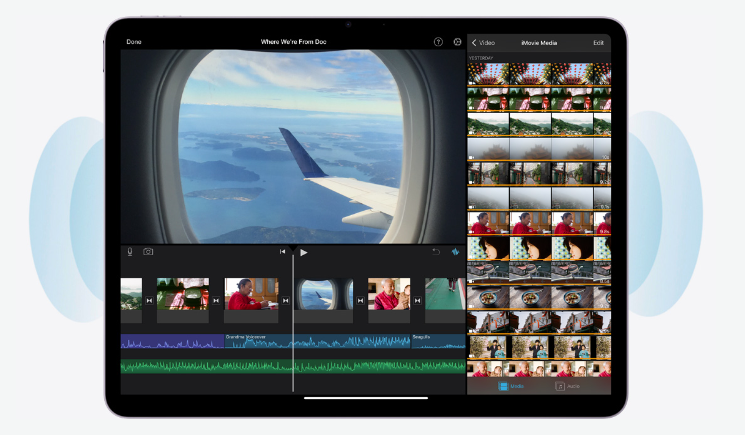The height and width of the screenshot is (435, 745).
Task: Open transition after the cooking pot clip
Action: pos(216,301)
